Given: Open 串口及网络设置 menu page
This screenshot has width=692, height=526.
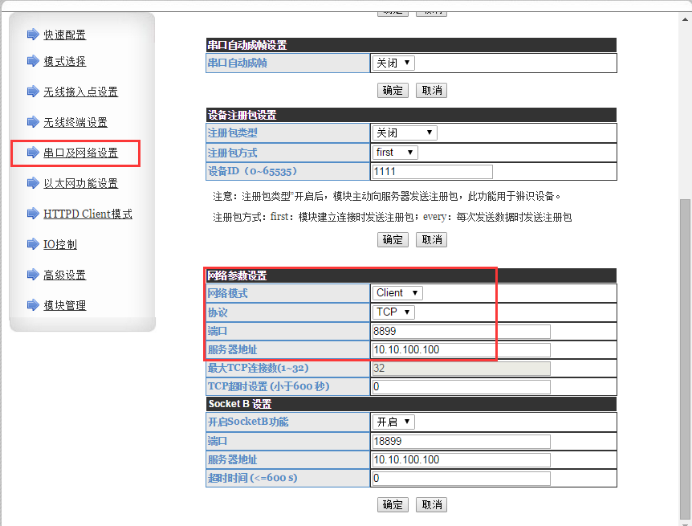Looking at the screenshot, I should [80, 153].
